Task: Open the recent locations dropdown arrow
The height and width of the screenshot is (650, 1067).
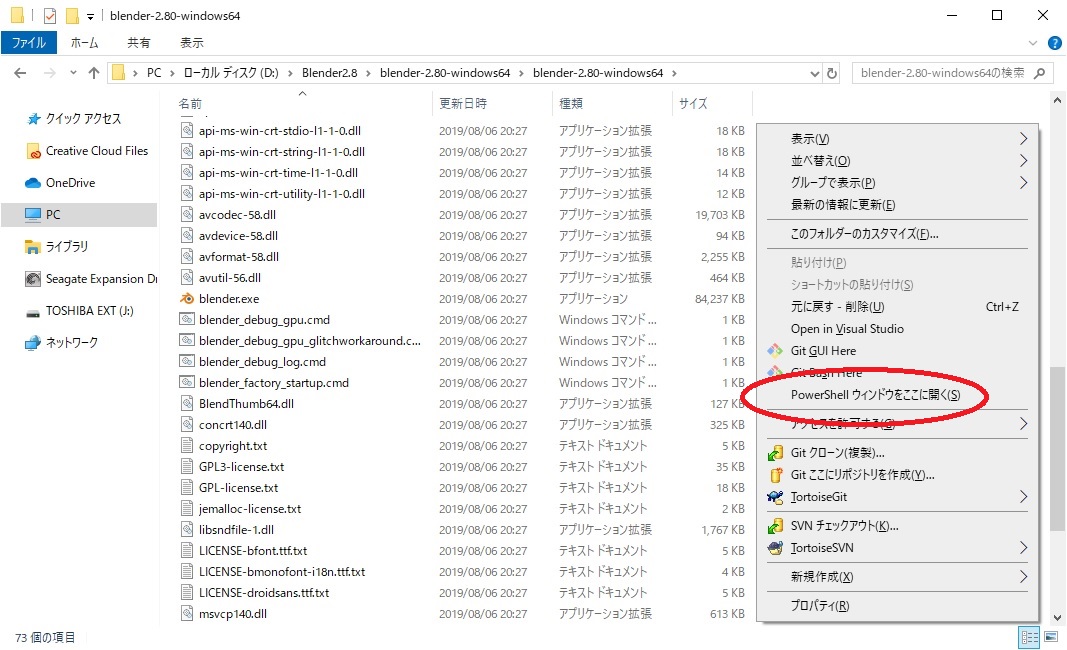Action: point(73,73)
